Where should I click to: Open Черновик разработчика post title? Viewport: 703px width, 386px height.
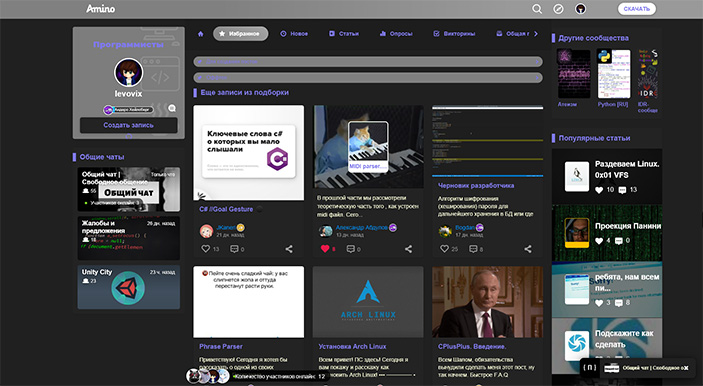pyautogui.click(x=476, y=186)
